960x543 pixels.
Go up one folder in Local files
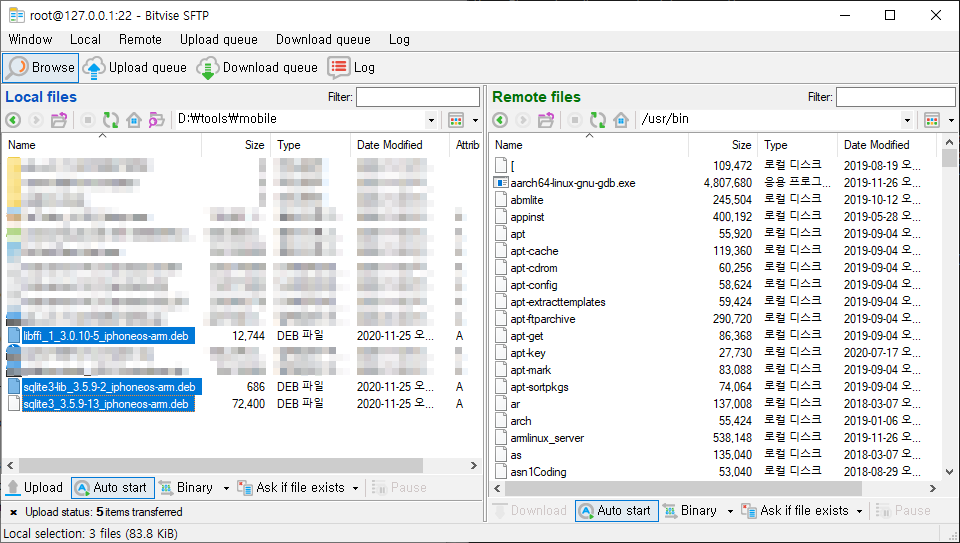coord(59,119)
